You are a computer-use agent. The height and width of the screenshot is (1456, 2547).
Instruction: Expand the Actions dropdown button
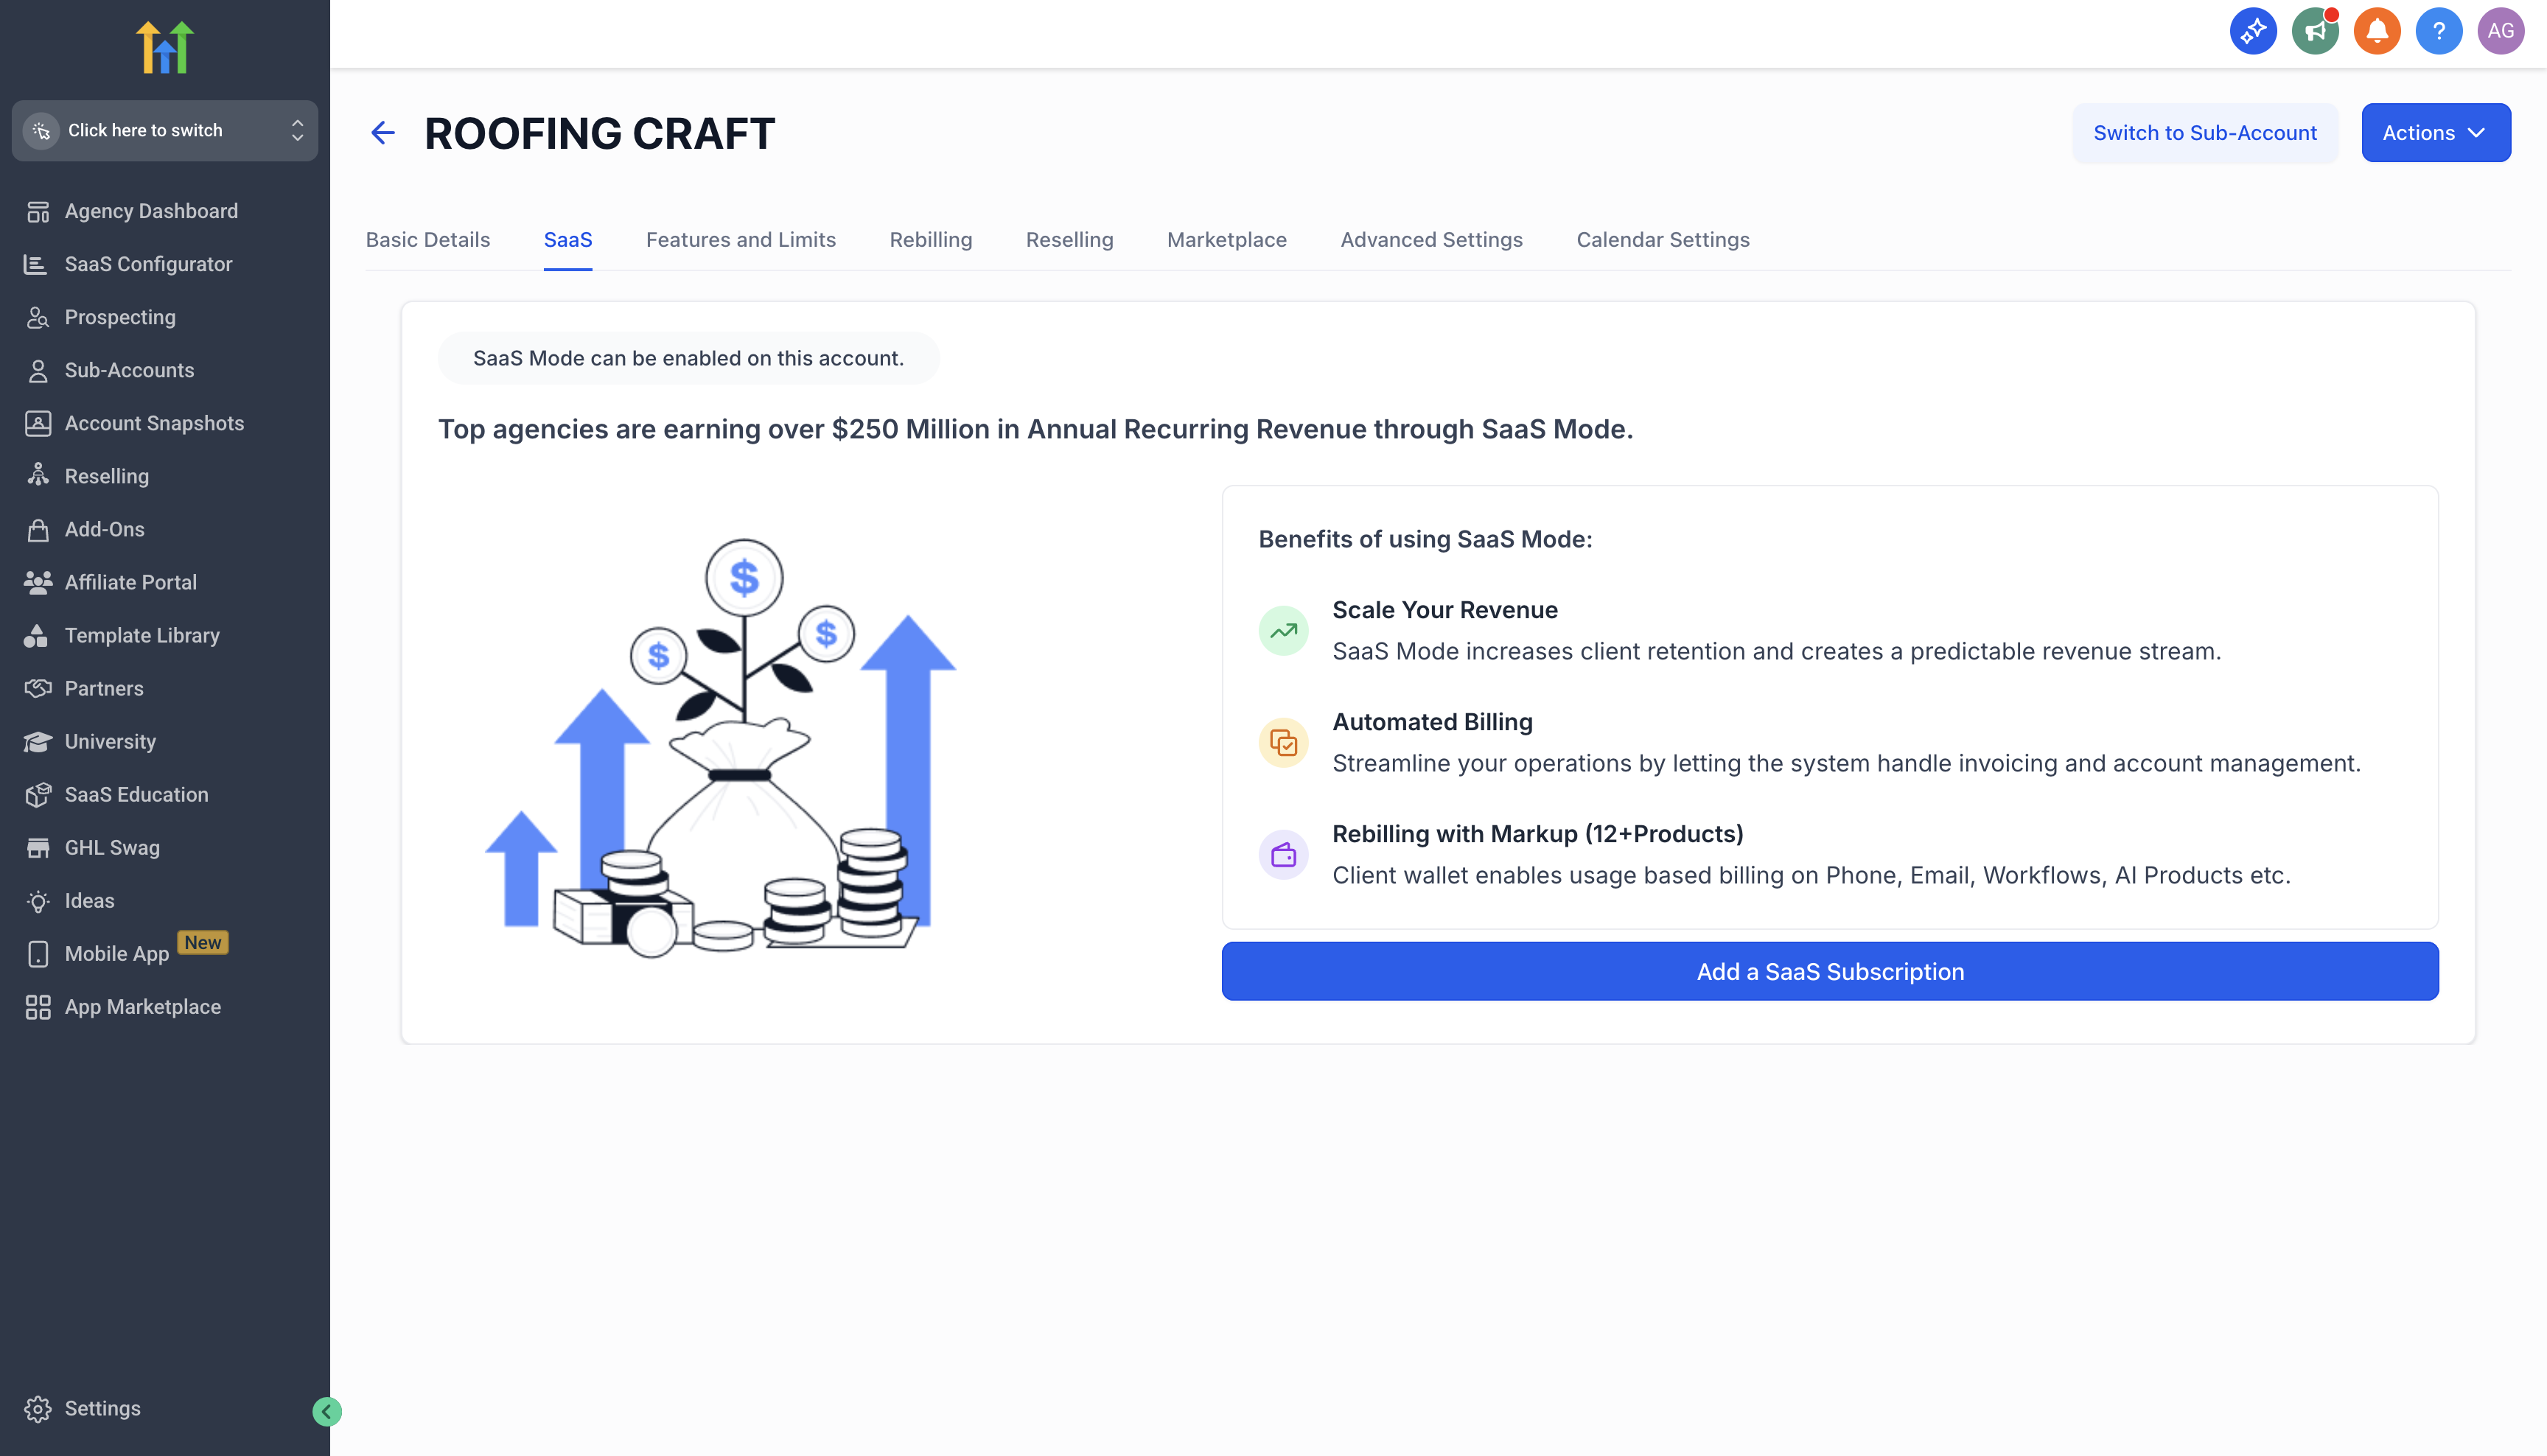point(2435,133)
